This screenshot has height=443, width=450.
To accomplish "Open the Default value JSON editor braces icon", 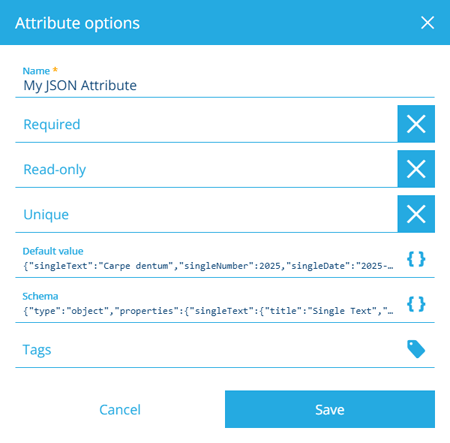I will (x=416, y=259).
